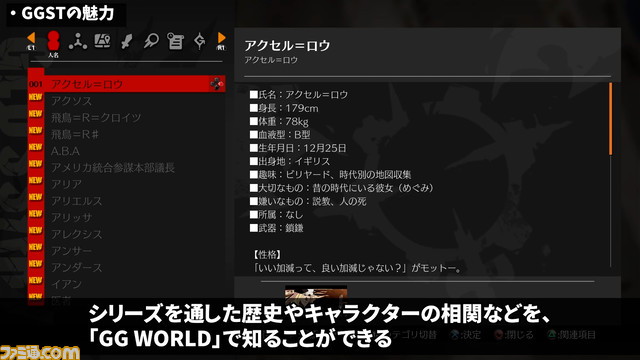Click the 出身地：イギリス line
This screenshot has width=640, height=360.
pos(290,161)
